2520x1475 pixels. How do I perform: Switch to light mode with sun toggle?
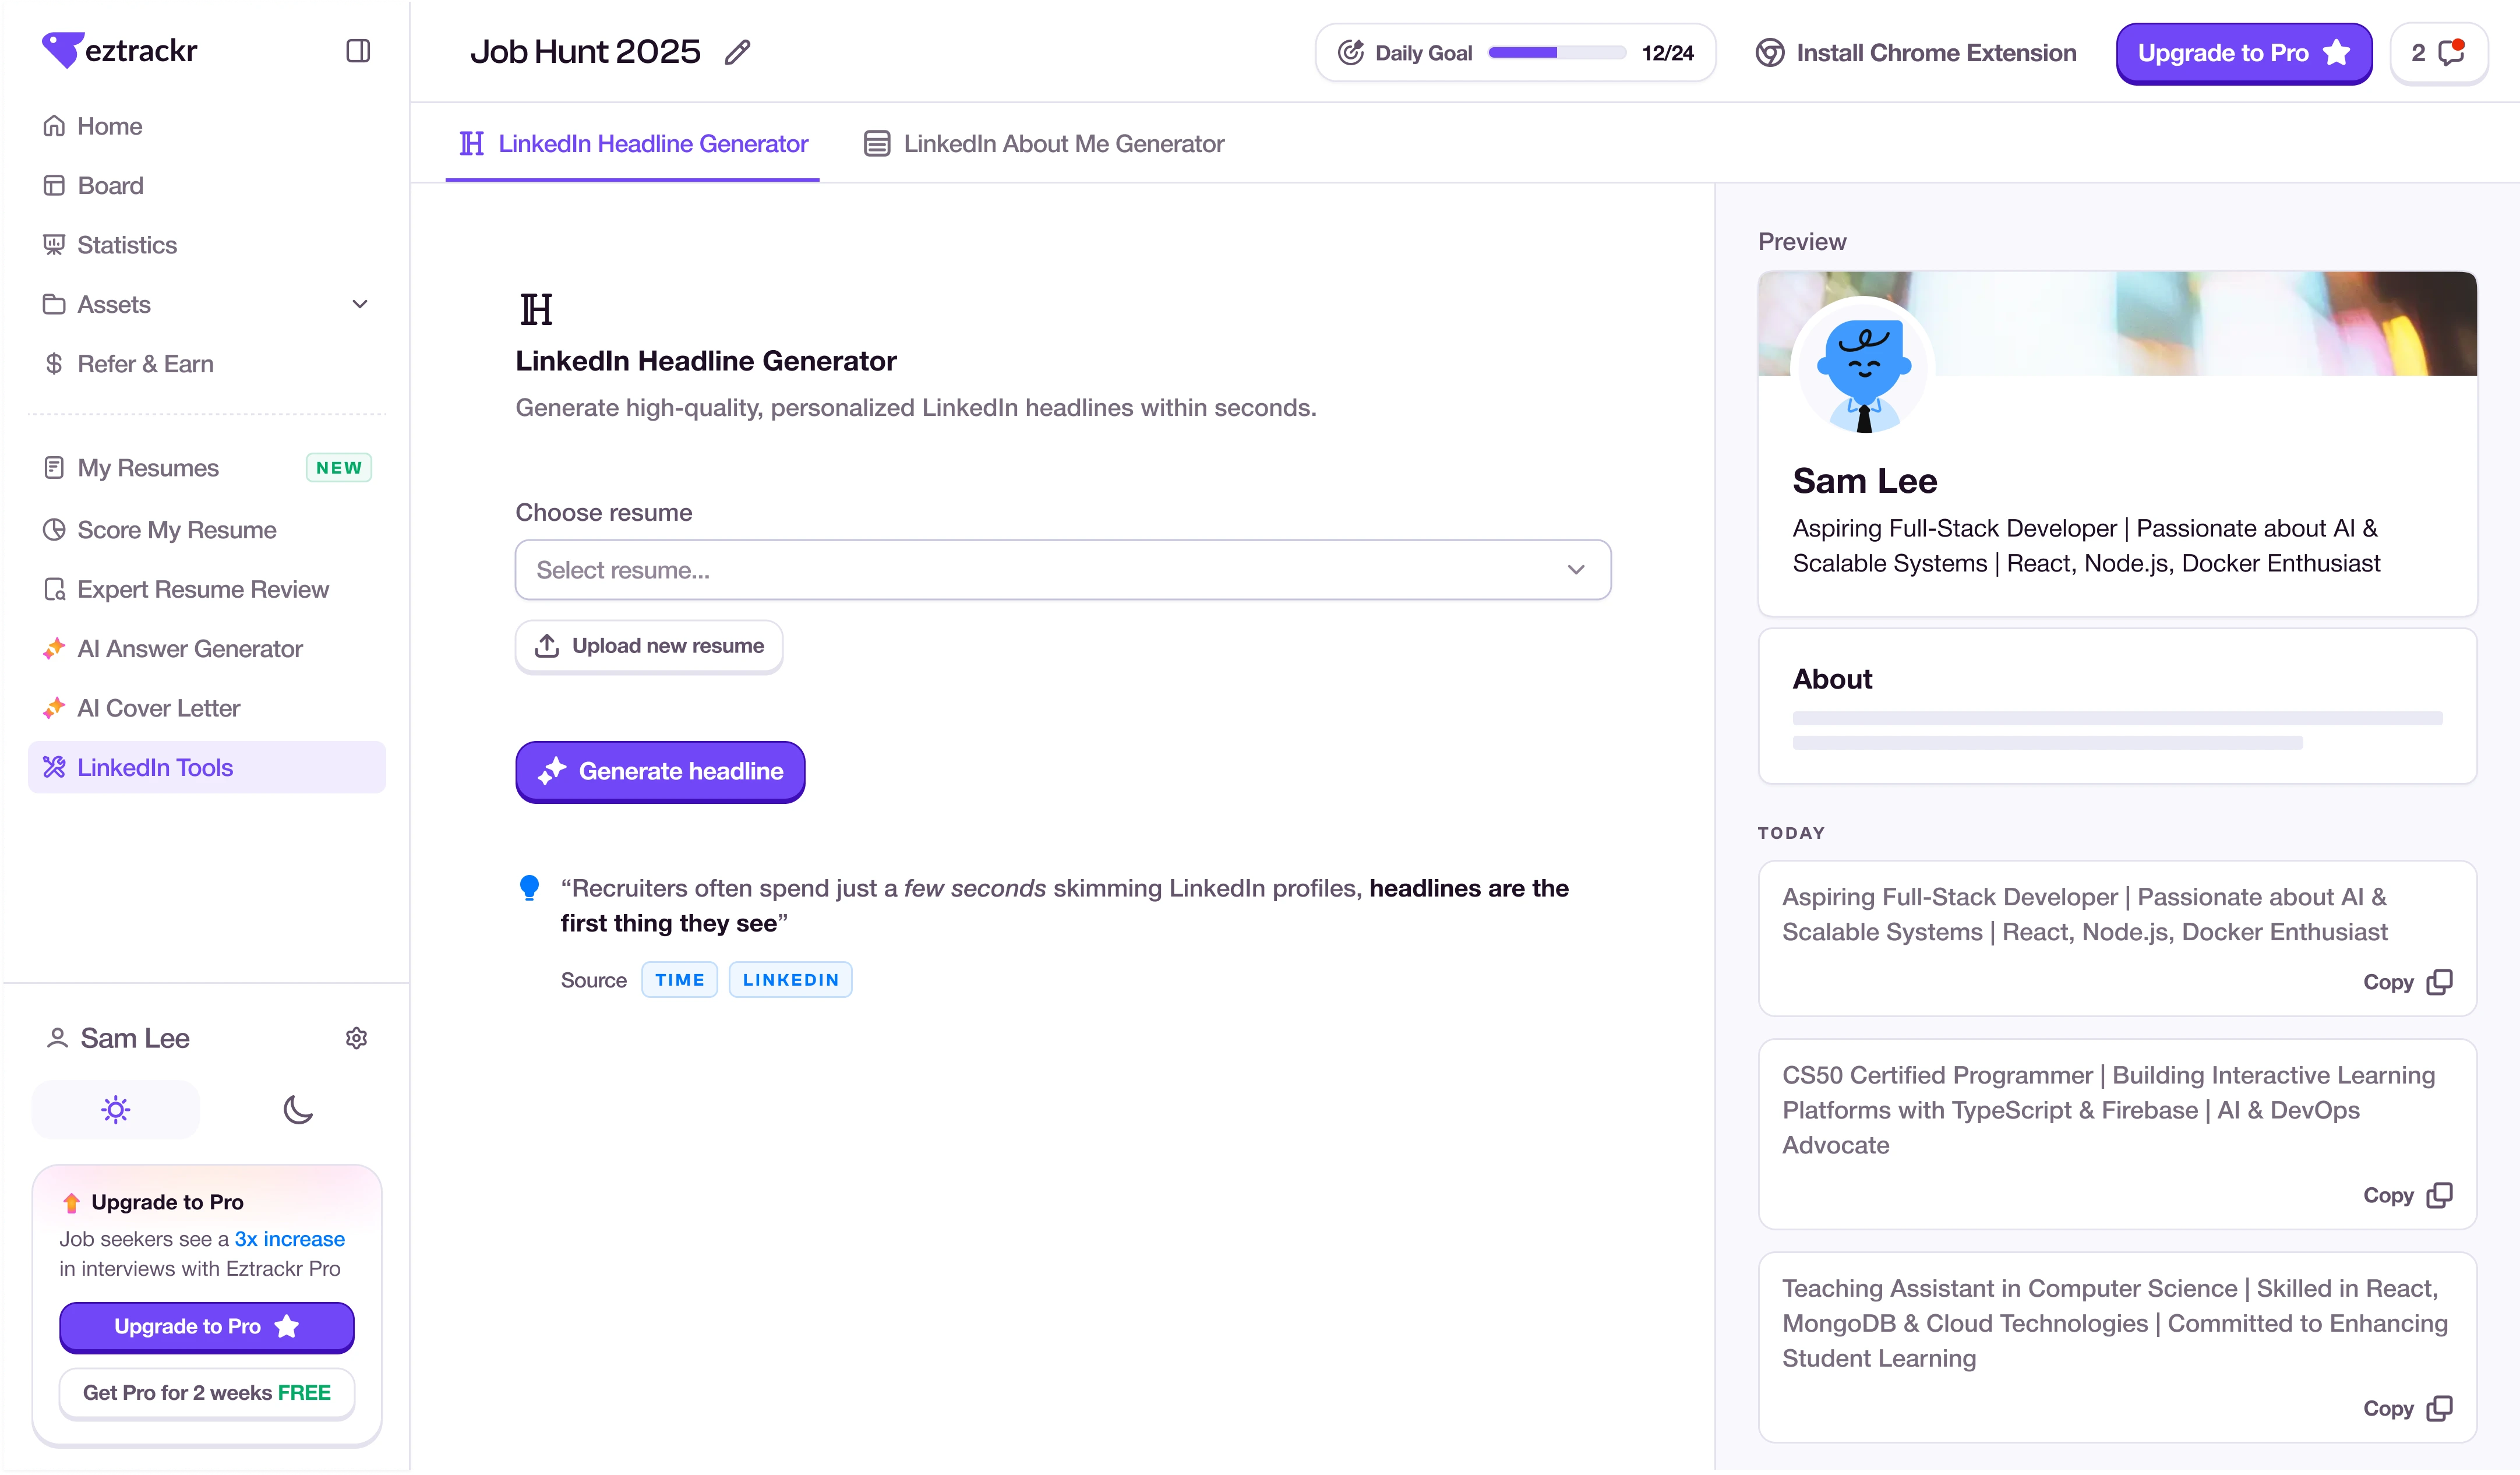116,1109
